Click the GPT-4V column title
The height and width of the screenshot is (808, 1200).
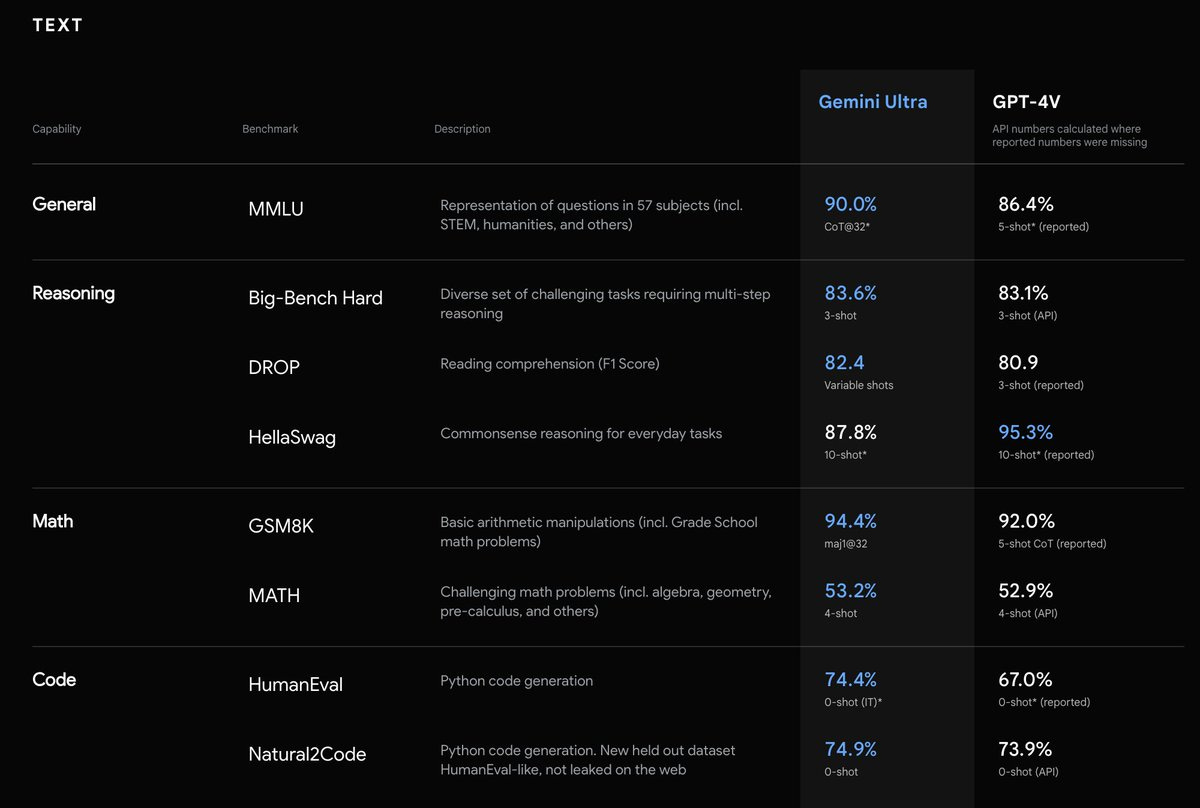1027,102
